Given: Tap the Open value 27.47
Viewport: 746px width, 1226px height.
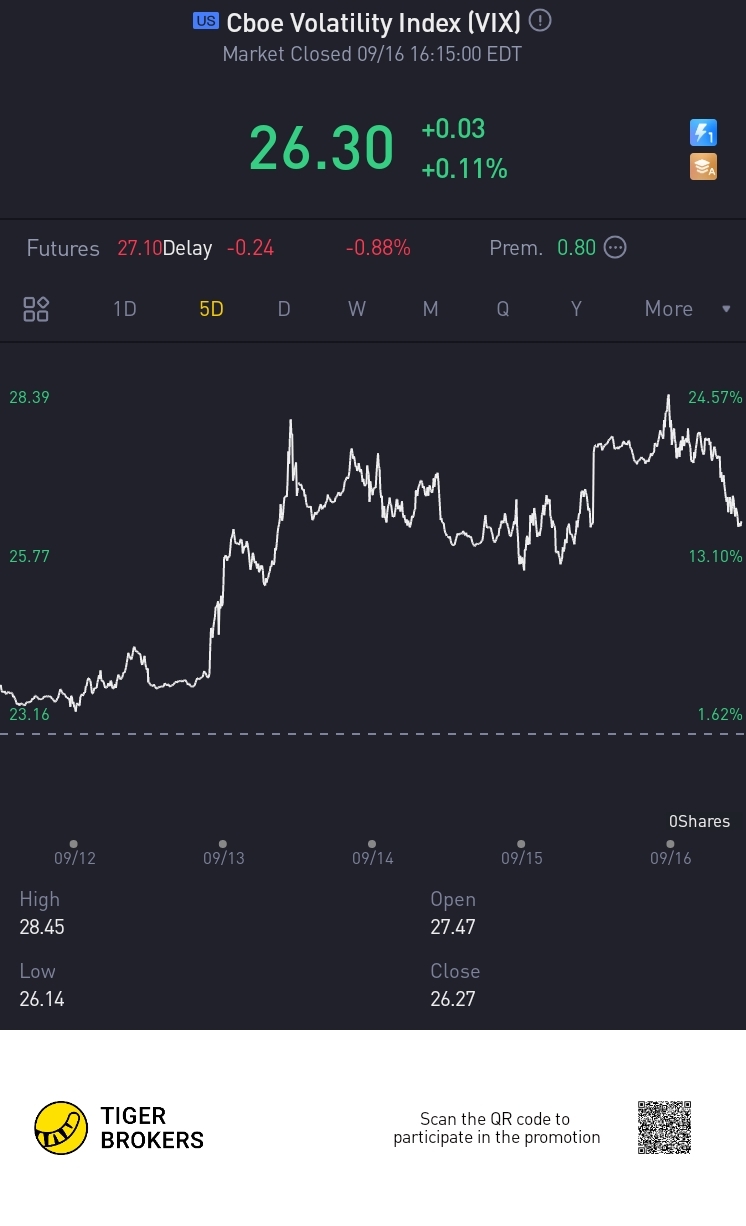Looking at the screenshot, I should (453, 927).
